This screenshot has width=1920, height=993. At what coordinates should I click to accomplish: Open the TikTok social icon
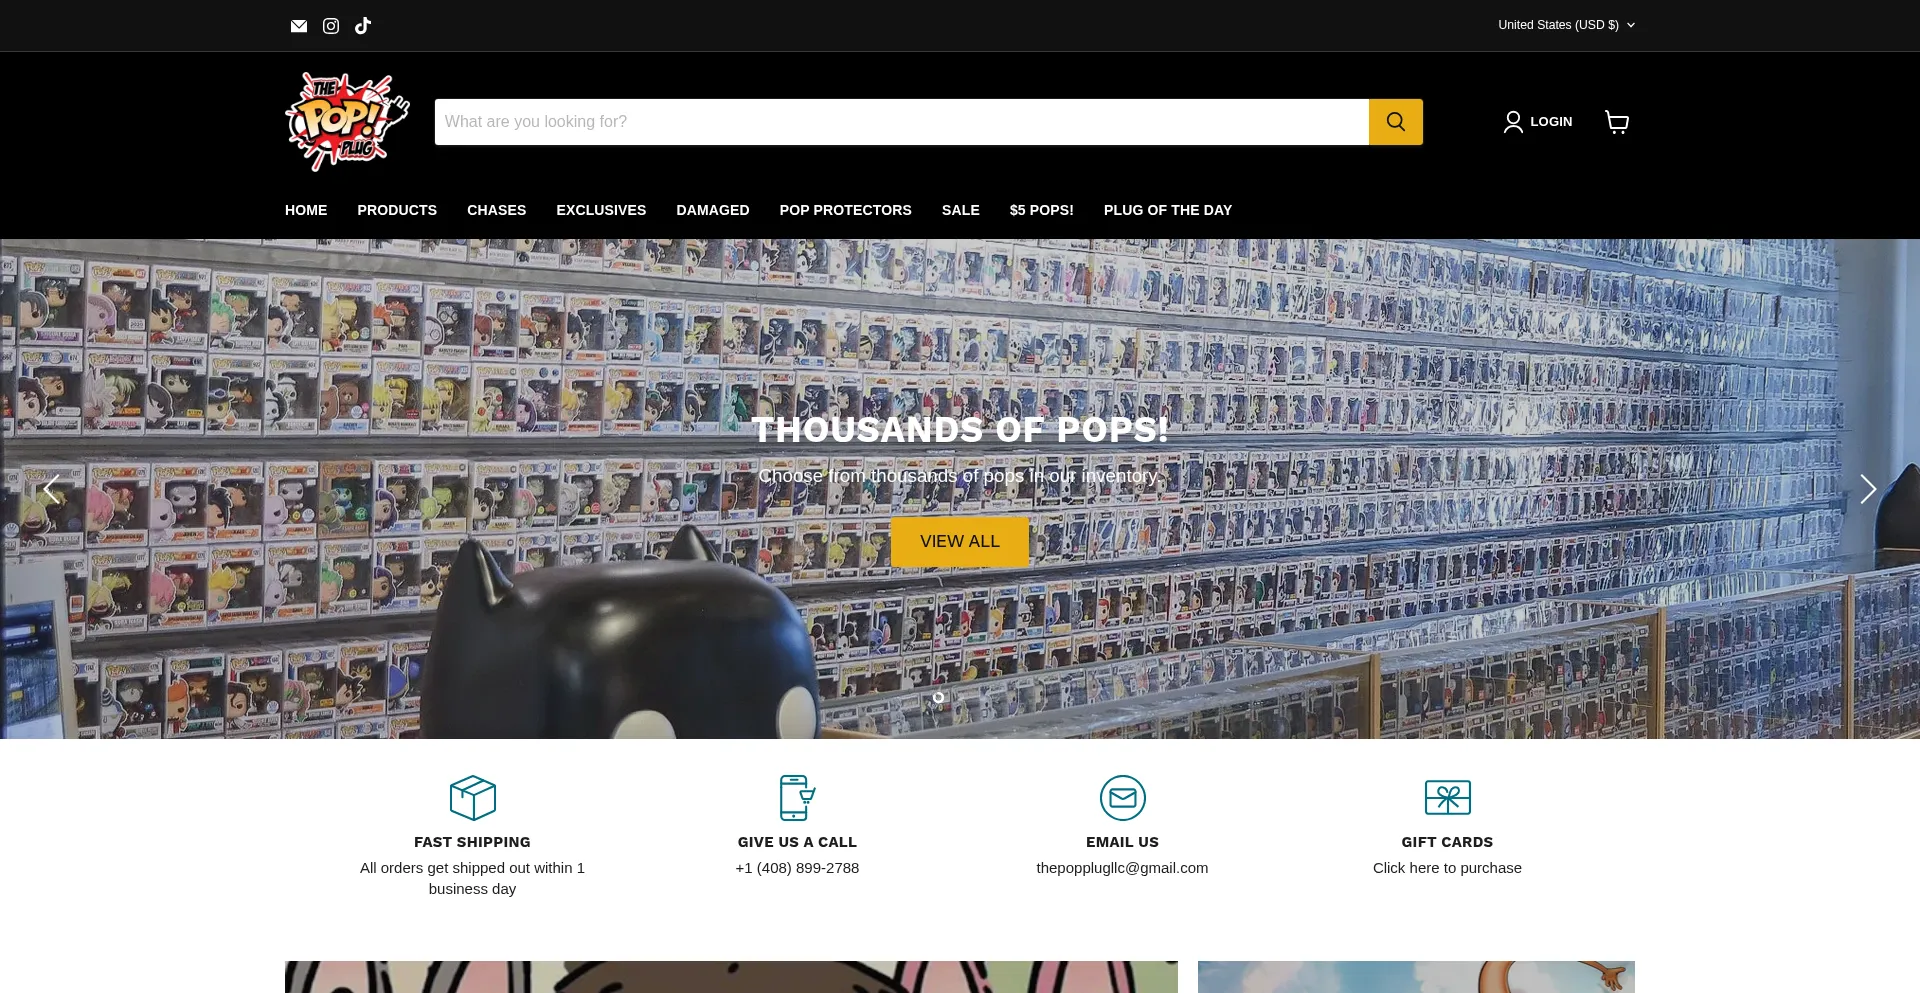click(x=363, y=26)
